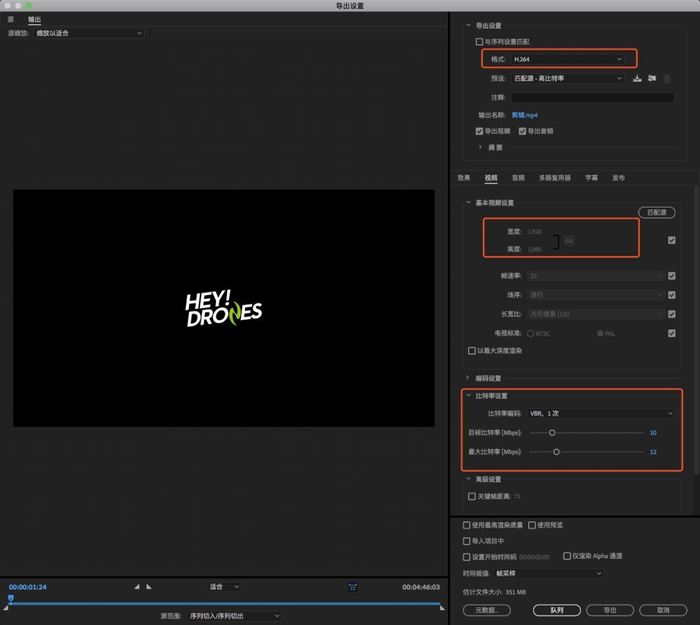Click the 队列 button
700x625 pixels.
[557, 610]
